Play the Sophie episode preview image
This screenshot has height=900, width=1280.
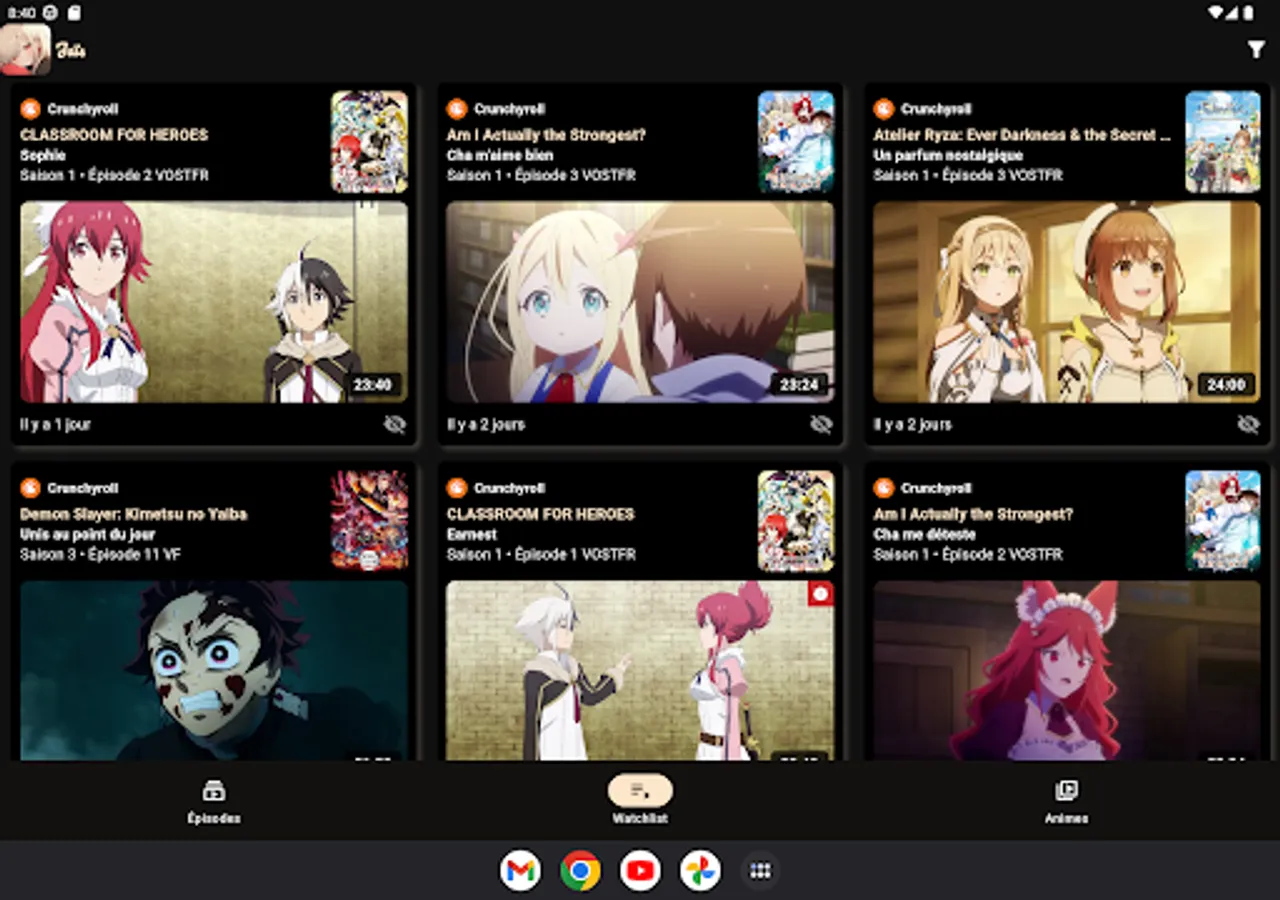pyautogui.click(x=214, y=302)
